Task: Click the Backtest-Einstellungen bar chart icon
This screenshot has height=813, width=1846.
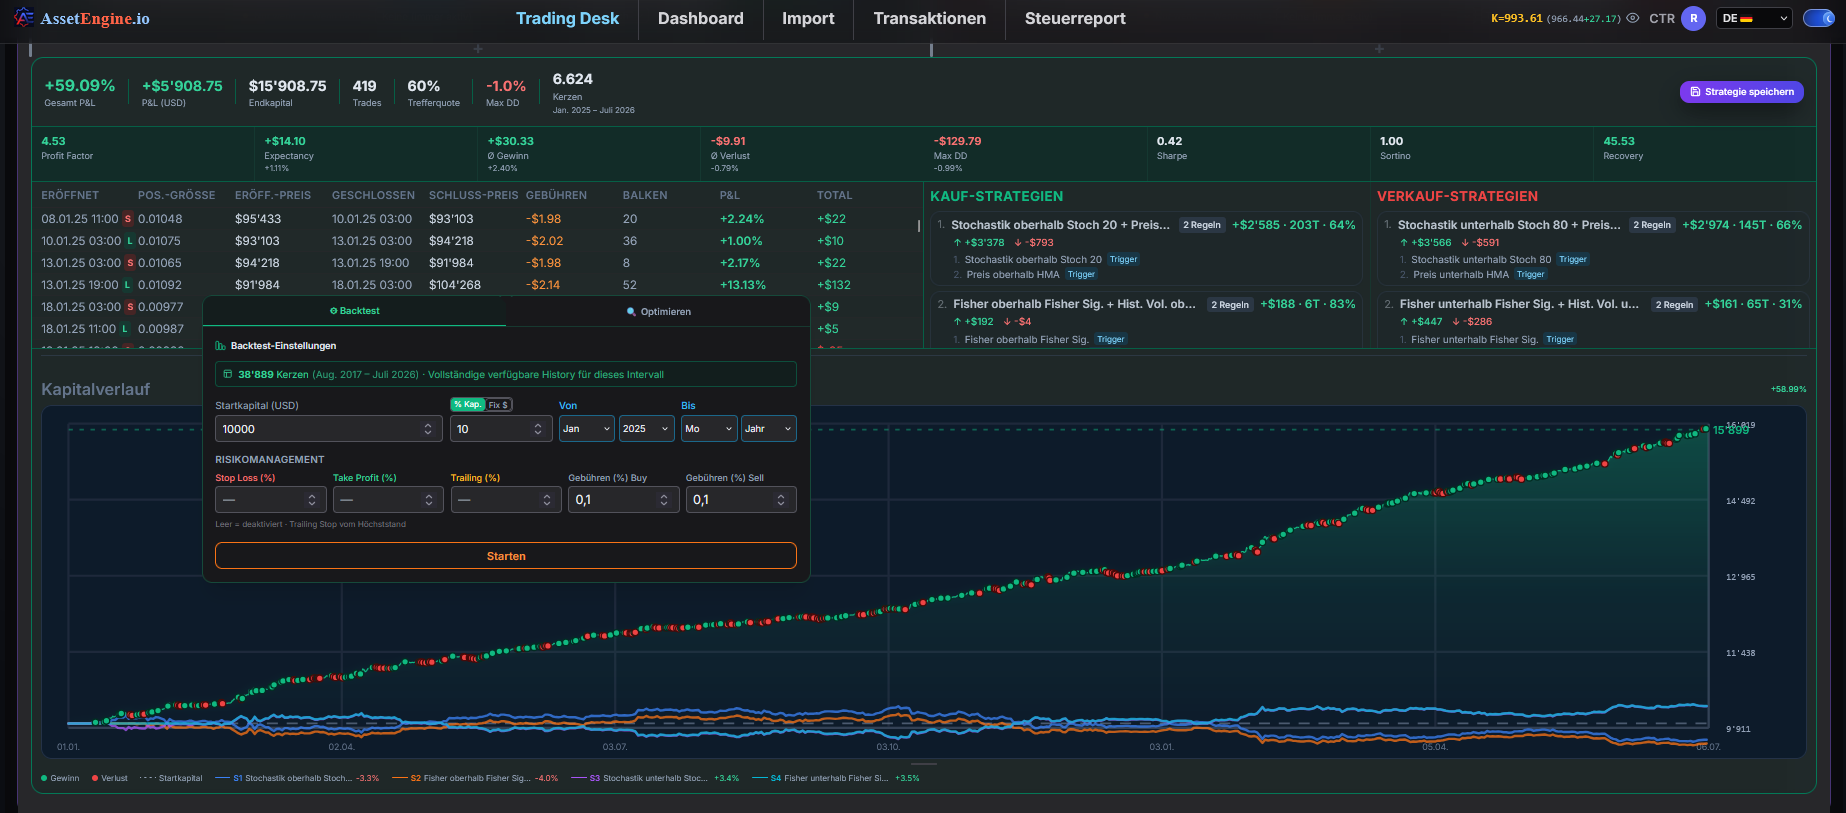Action: tap(220, 346)
